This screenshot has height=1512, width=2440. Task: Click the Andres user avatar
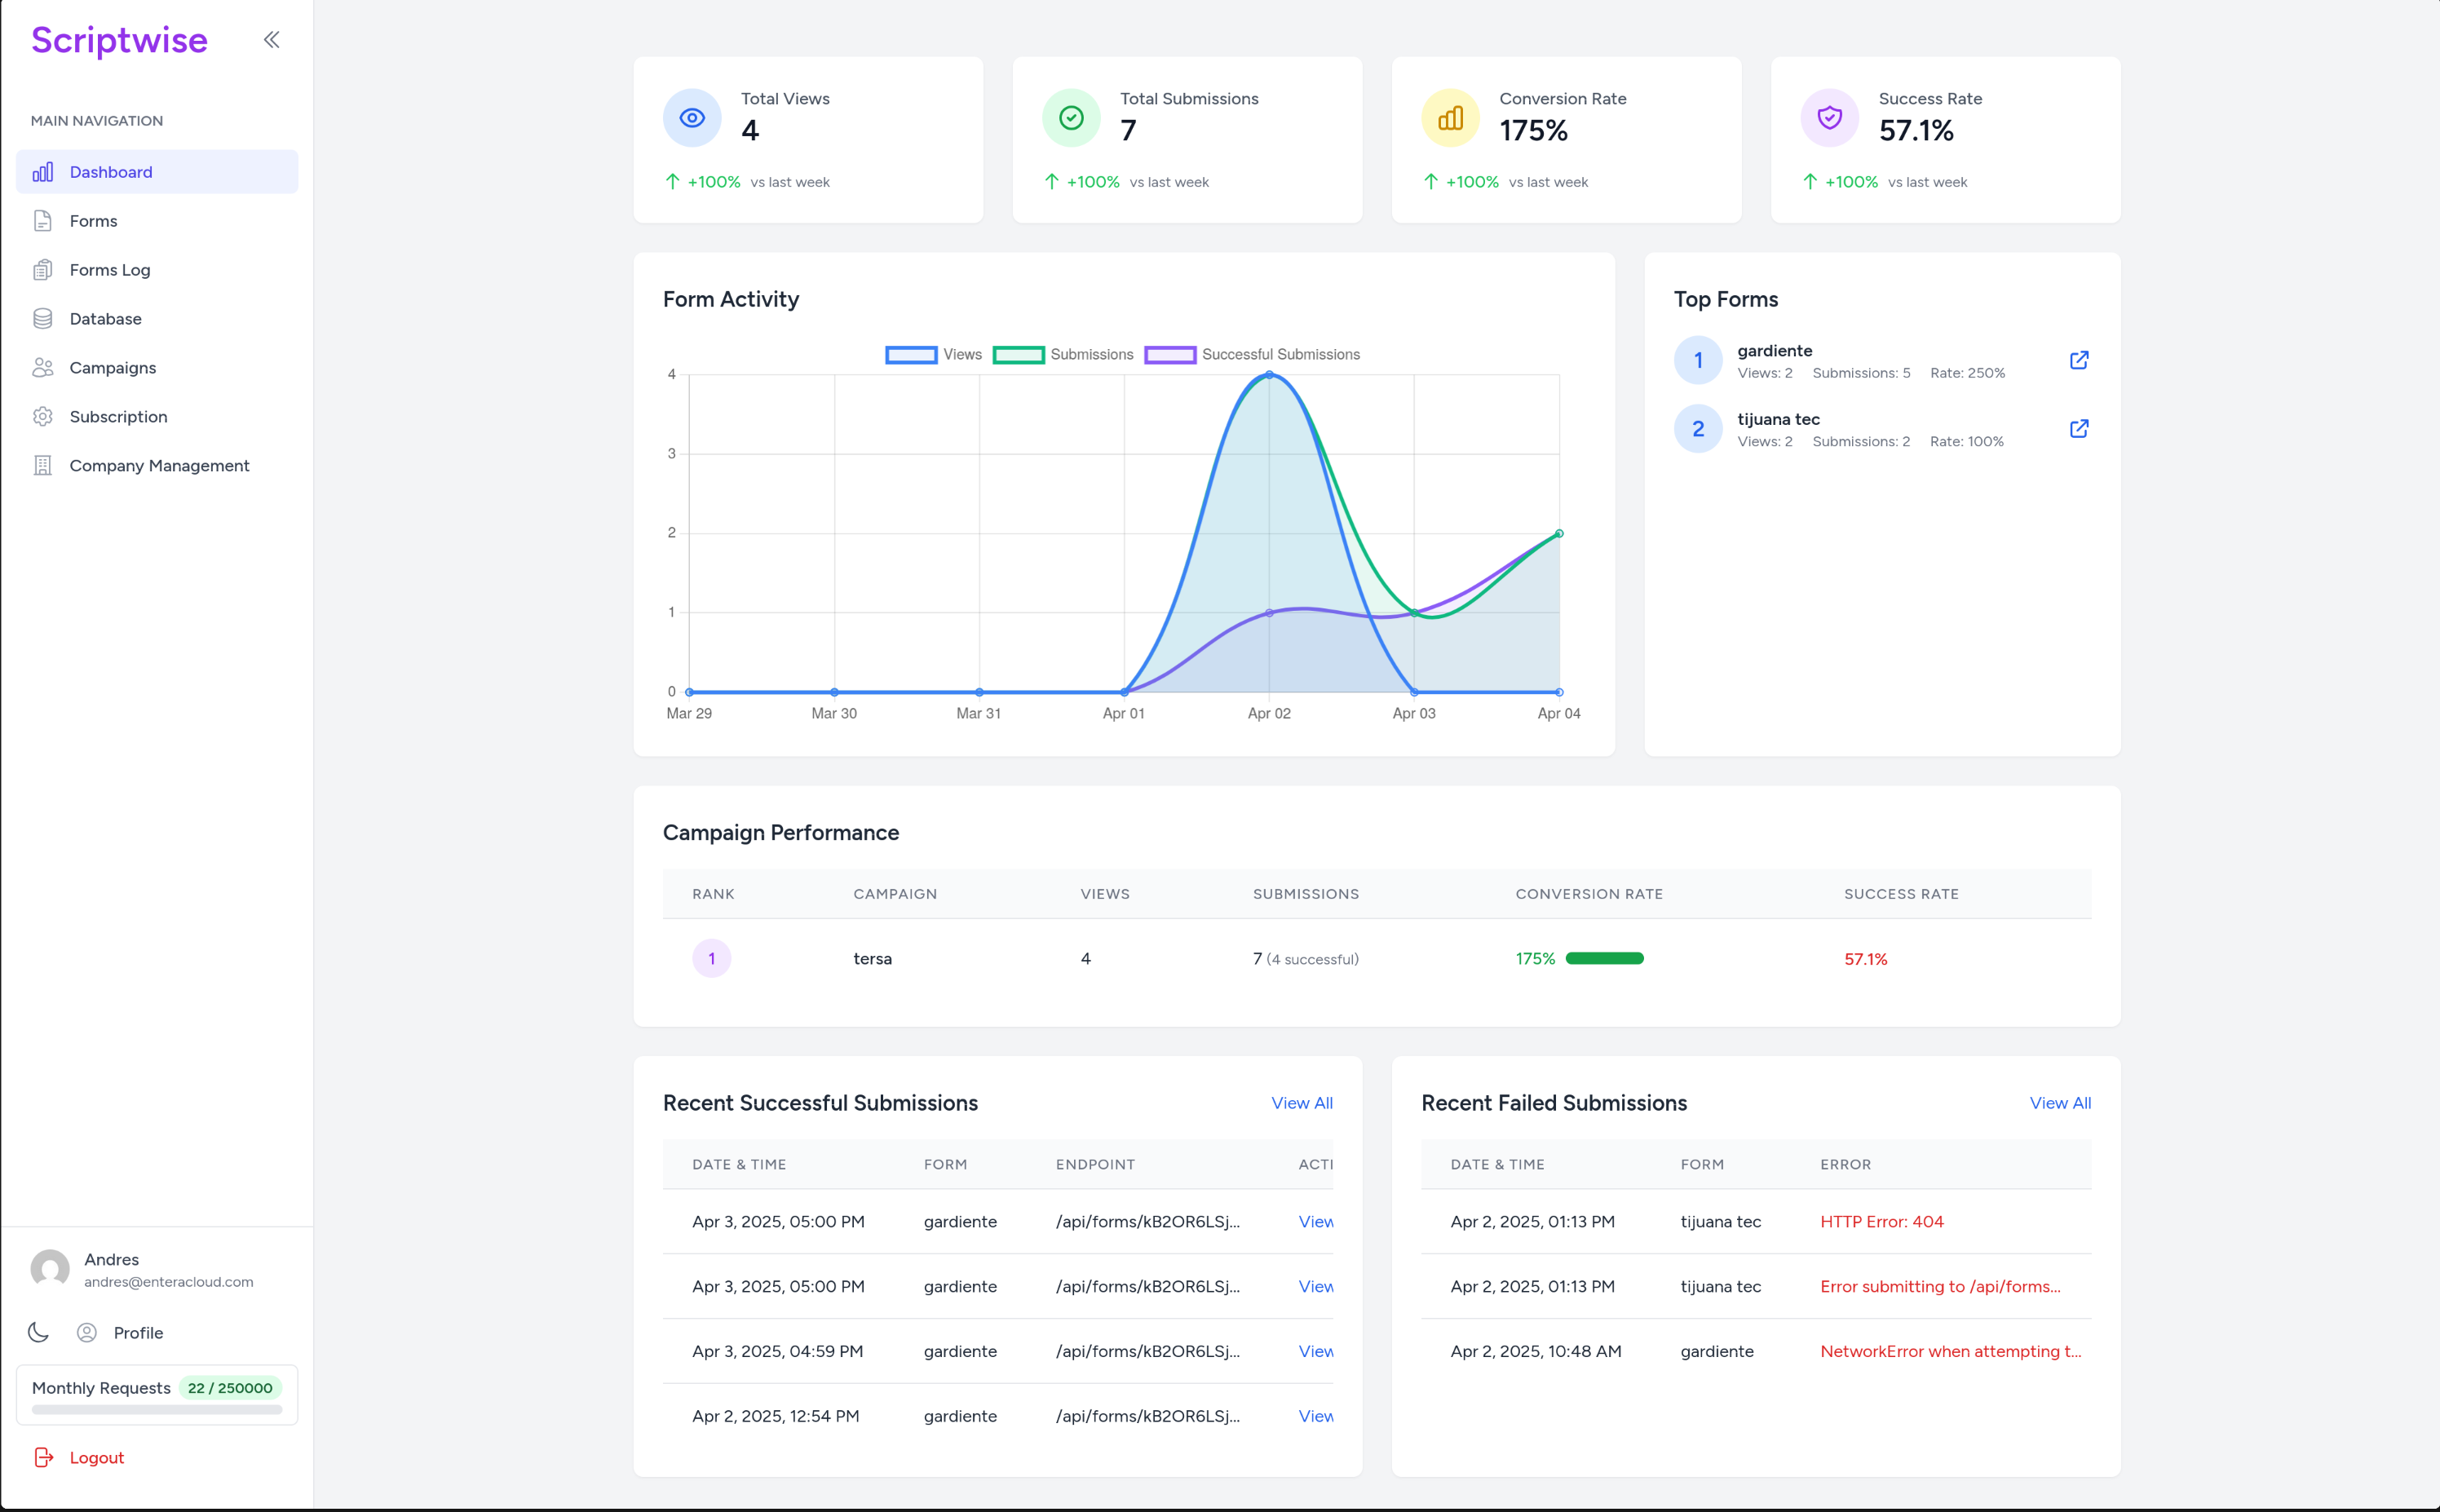coord(50,1269)
